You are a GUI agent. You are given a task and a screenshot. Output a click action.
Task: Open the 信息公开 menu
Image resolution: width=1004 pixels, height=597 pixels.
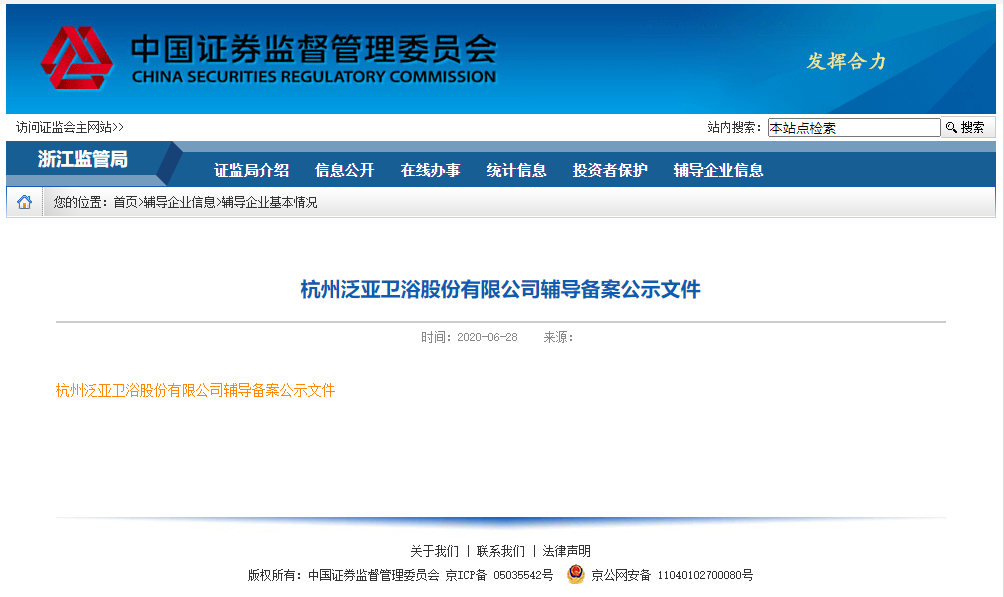click(x=344, y=170)
